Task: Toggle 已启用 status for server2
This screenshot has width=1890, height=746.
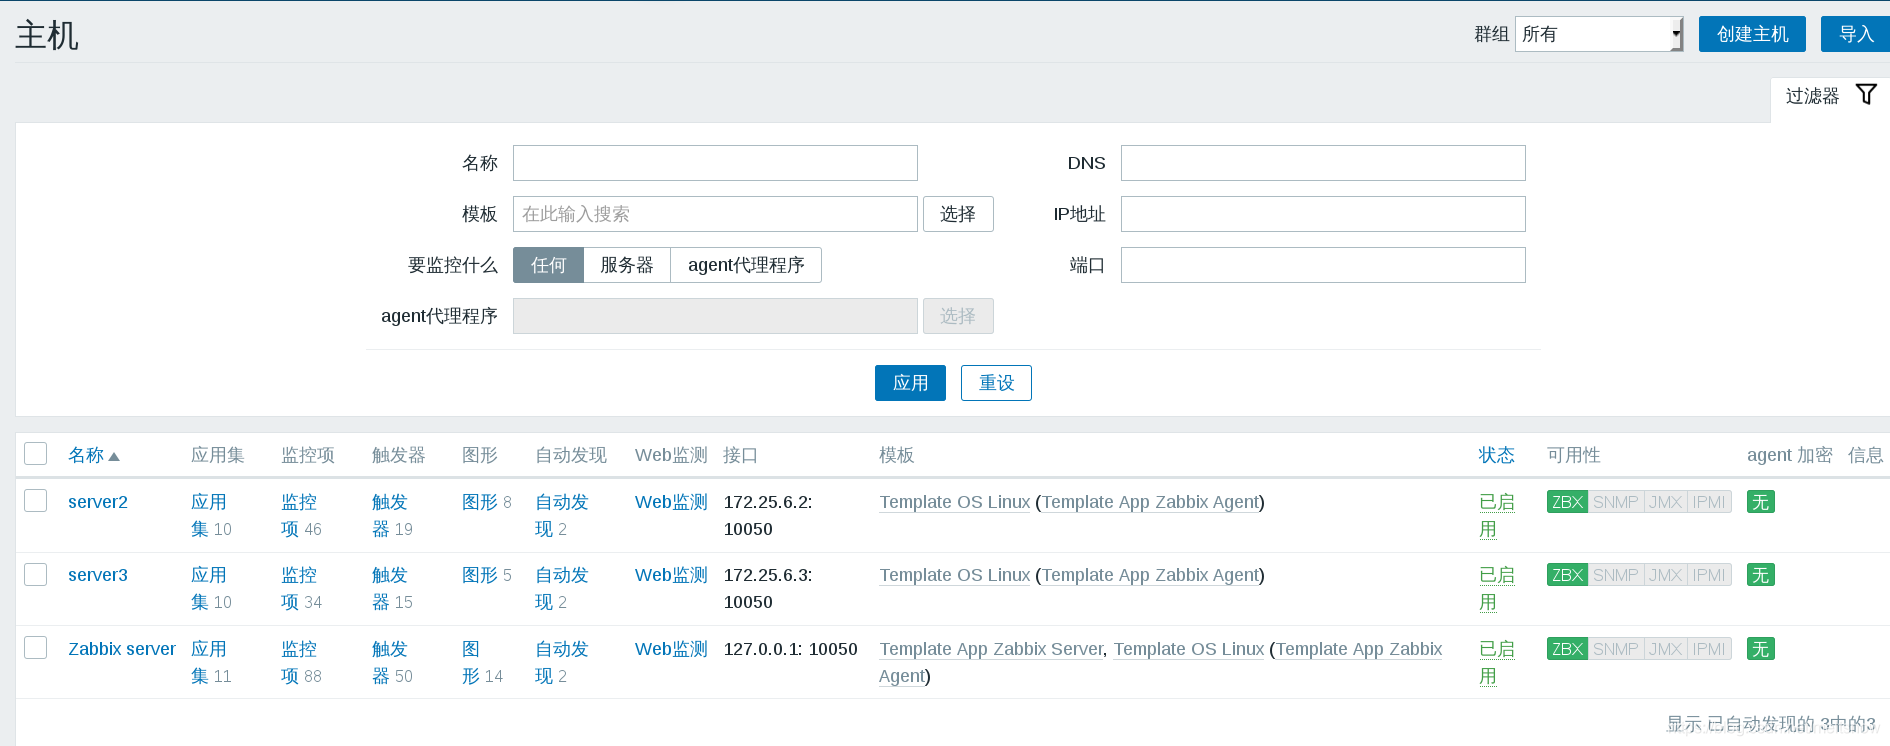Action: (x=1496, y=515)
